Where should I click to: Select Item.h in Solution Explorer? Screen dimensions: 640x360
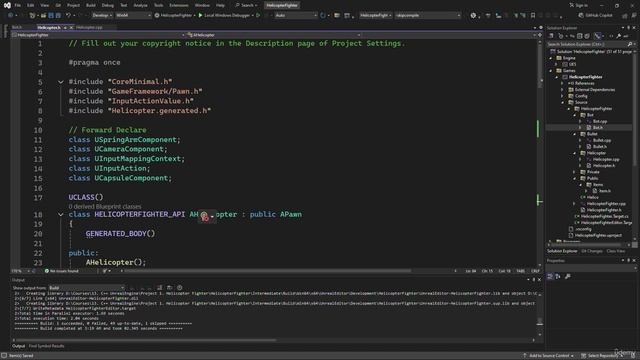(605, 191)
